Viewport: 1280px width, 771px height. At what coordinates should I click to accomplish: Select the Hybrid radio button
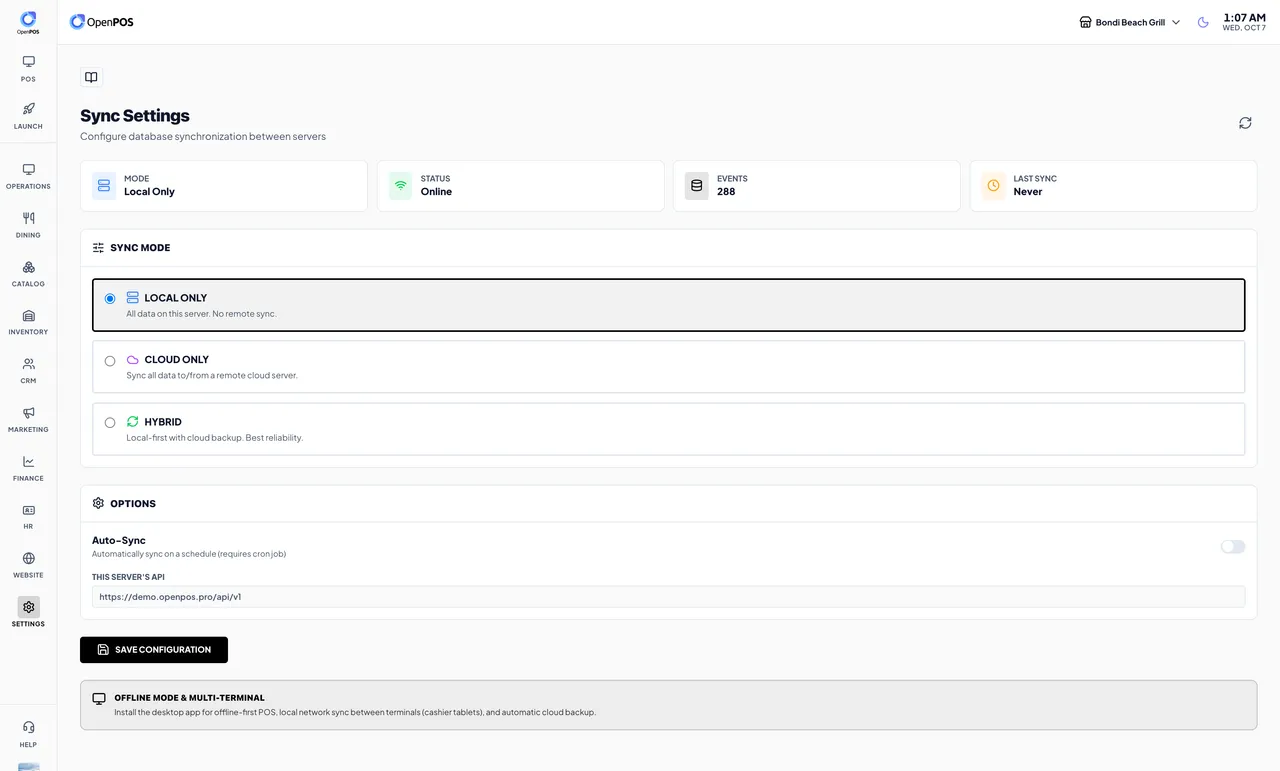coord(110,423)
